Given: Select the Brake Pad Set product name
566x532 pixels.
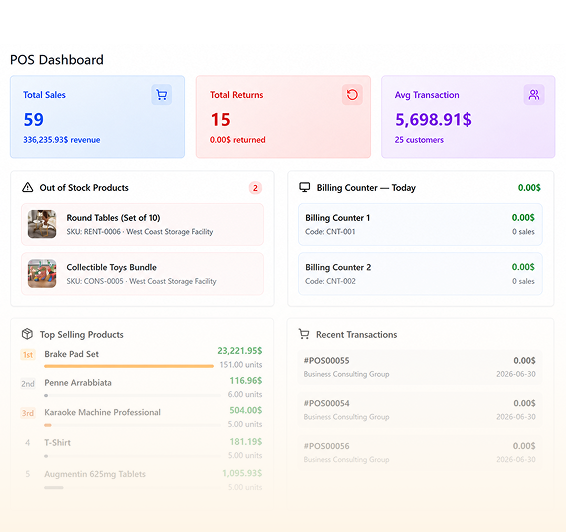Looking at the screenshot, I should coord(71,354).
